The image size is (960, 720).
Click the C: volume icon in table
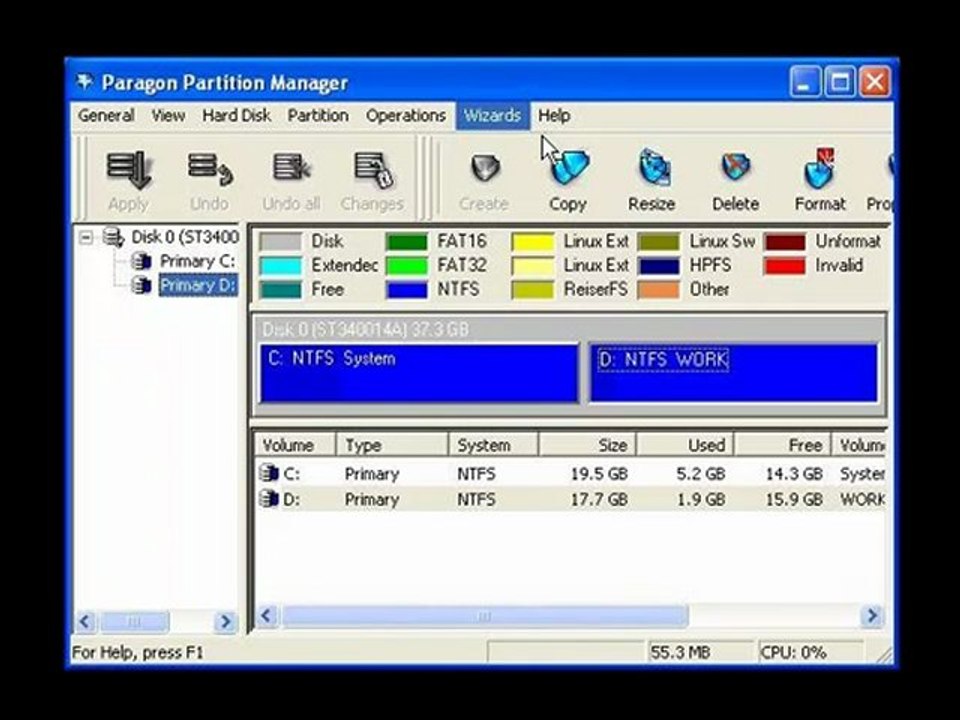269,473
